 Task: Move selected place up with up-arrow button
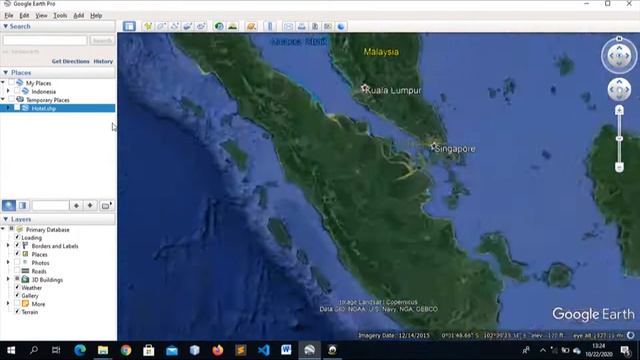pyautogui.click(x=76, y=205)
